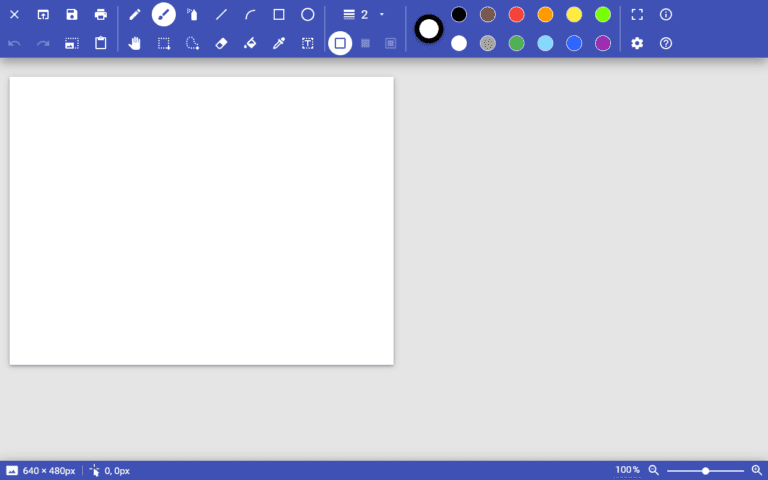
Task: Activate the Hand pan tool
Action: (135, 44)
